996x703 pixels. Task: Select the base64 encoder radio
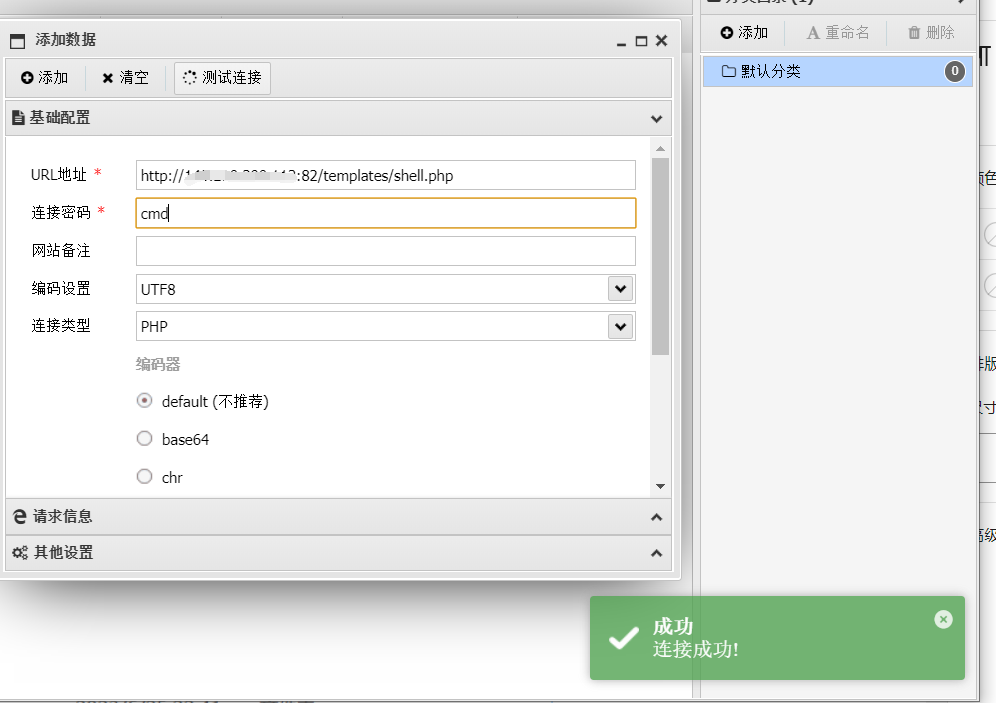145,438
